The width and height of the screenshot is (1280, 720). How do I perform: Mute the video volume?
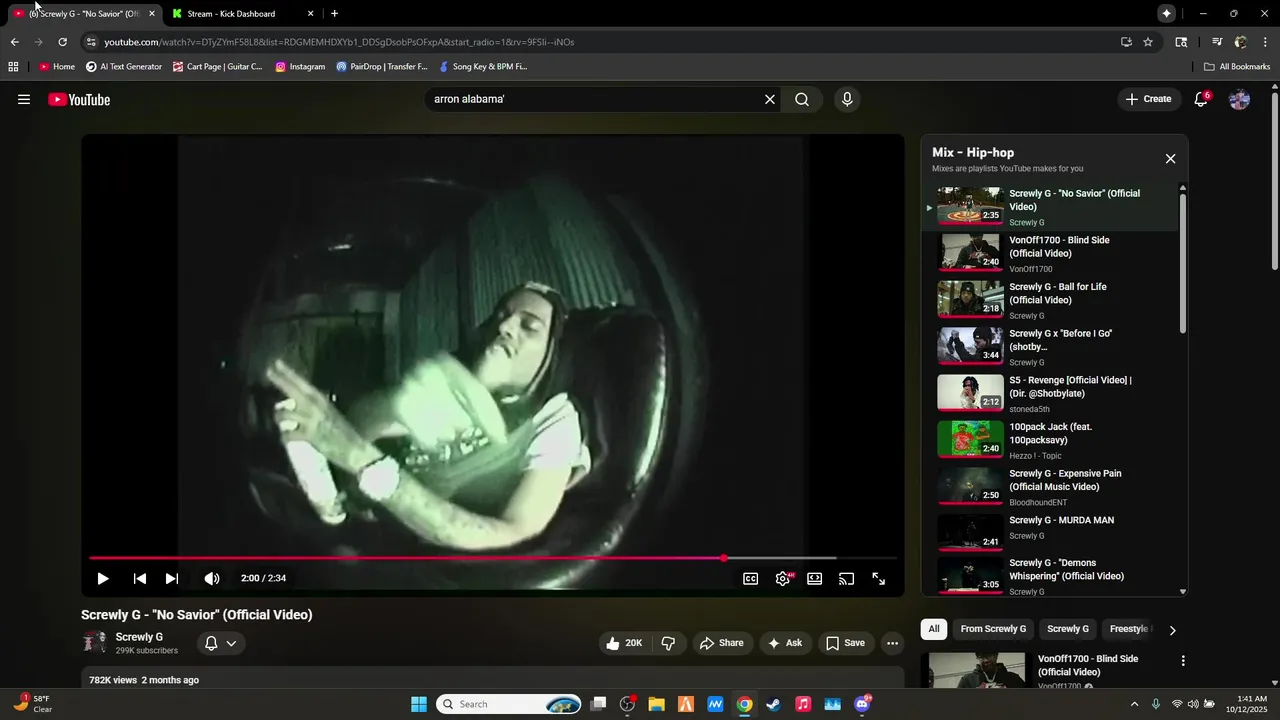212,578
